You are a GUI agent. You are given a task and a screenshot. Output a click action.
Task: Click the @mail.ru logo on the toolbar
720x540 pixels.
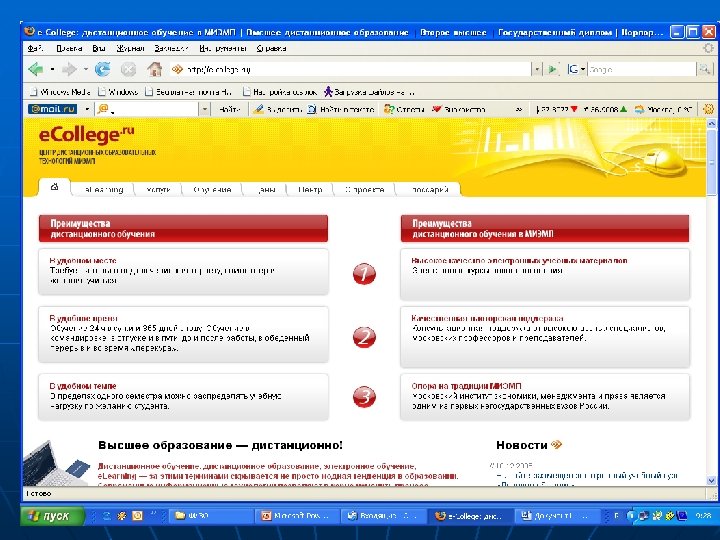coord(52,109)
